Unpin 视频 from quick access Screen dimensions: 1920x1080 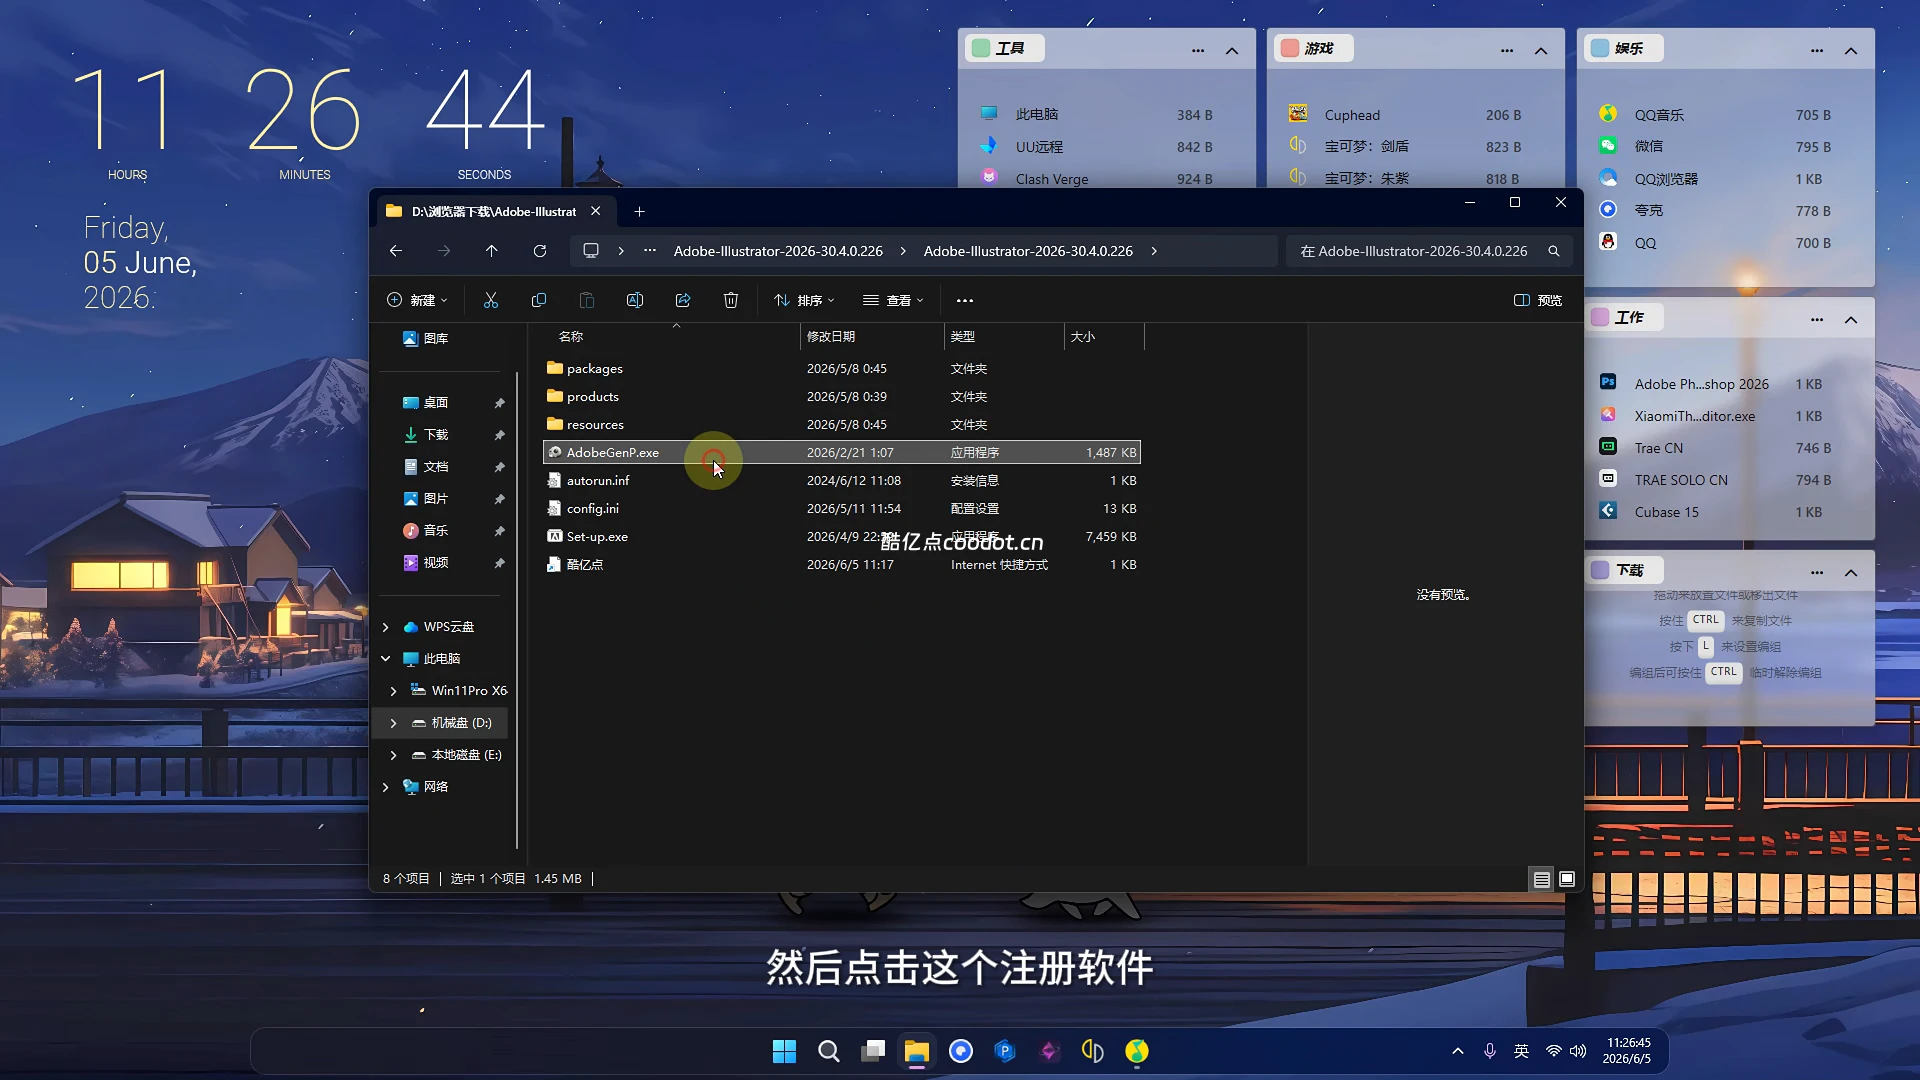point(499,563)
